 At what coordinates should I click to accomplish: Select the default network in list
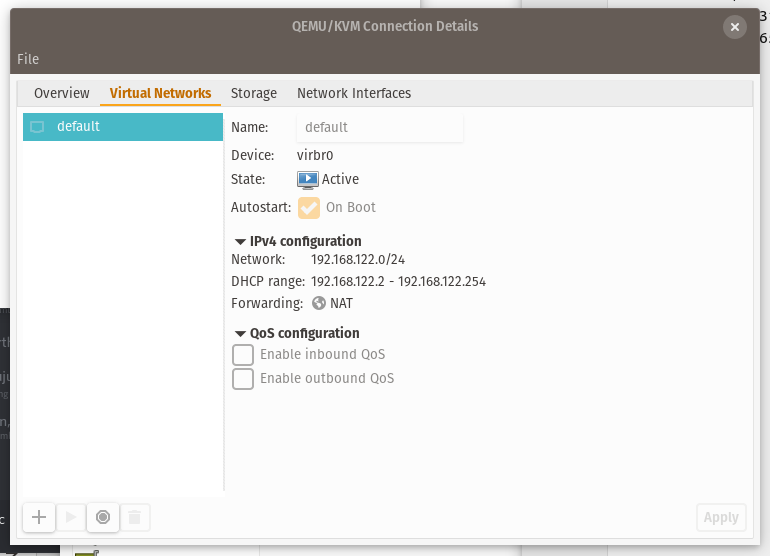coord(123,127)
